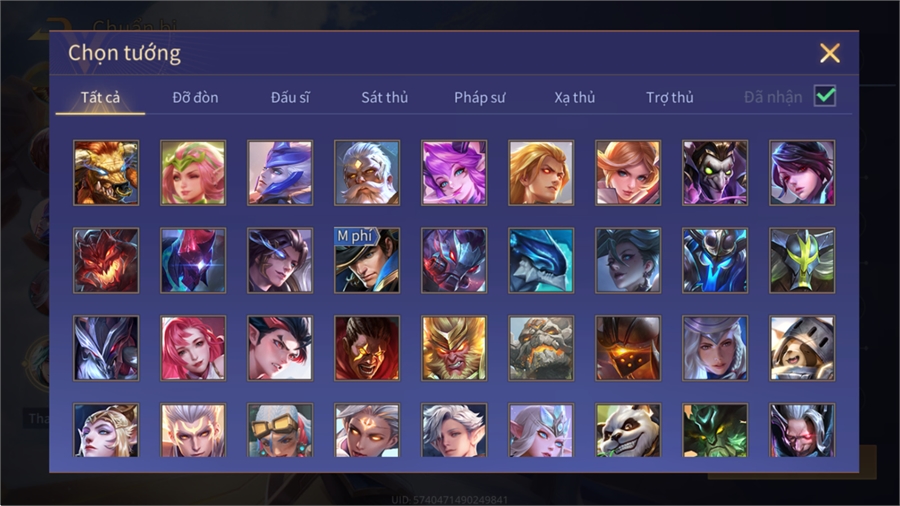Pick the bear in knight helmet hero

click(x=802, y=348)
